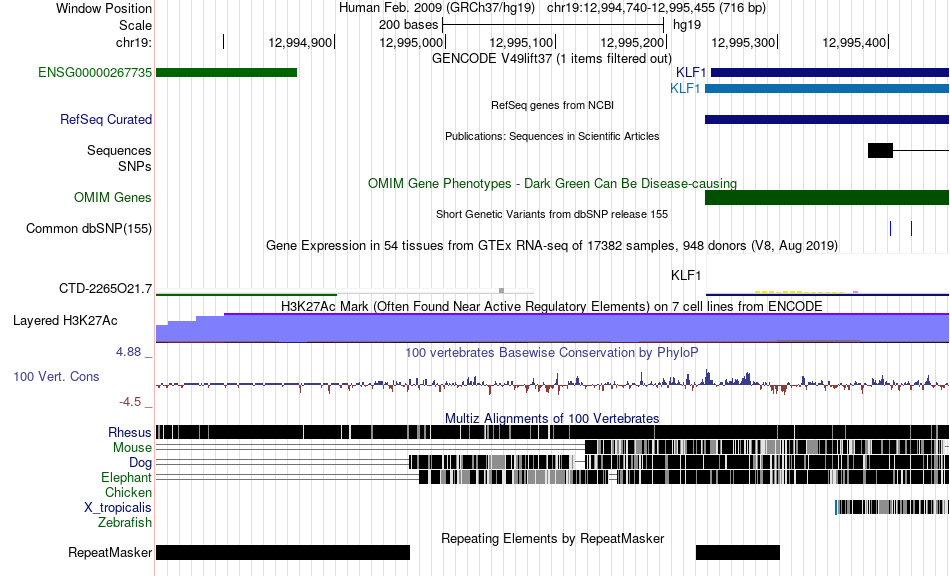Viewport: 950px width, 576px height.
Task: Click the Rhesus alignment row label
Action: 130,432
